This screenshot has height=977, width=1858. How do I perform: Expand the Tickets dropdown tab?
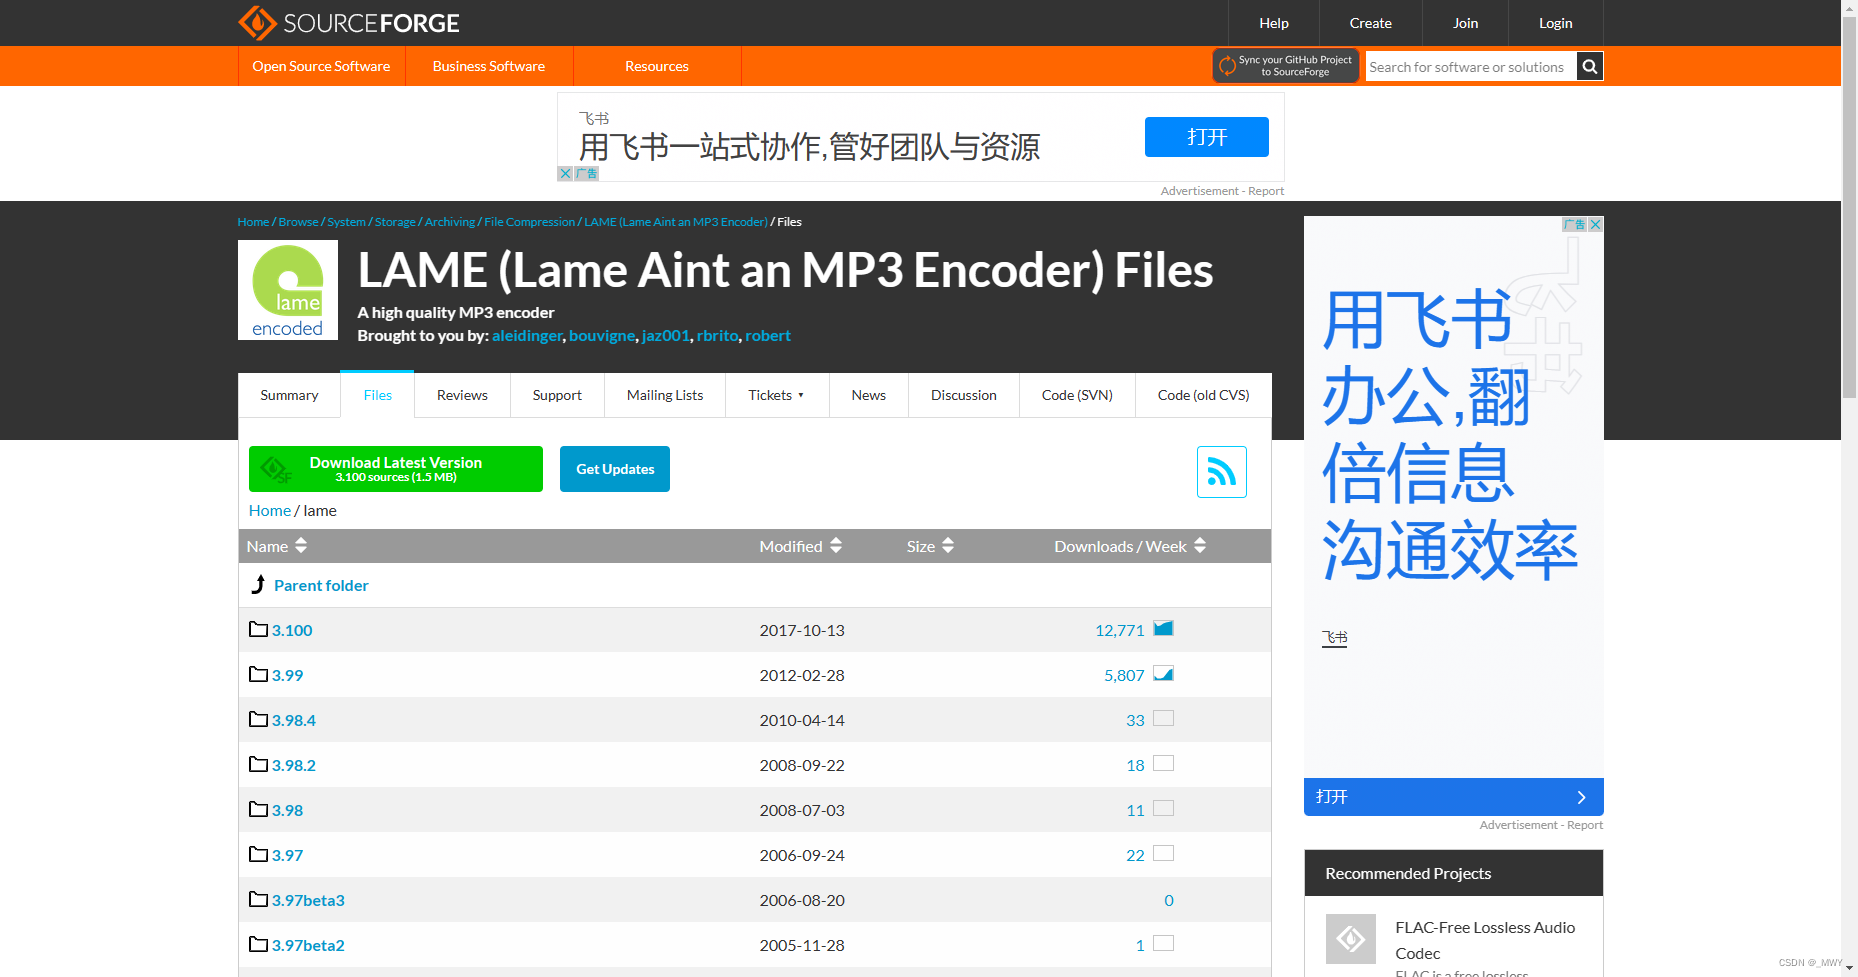tap(777, 395)
